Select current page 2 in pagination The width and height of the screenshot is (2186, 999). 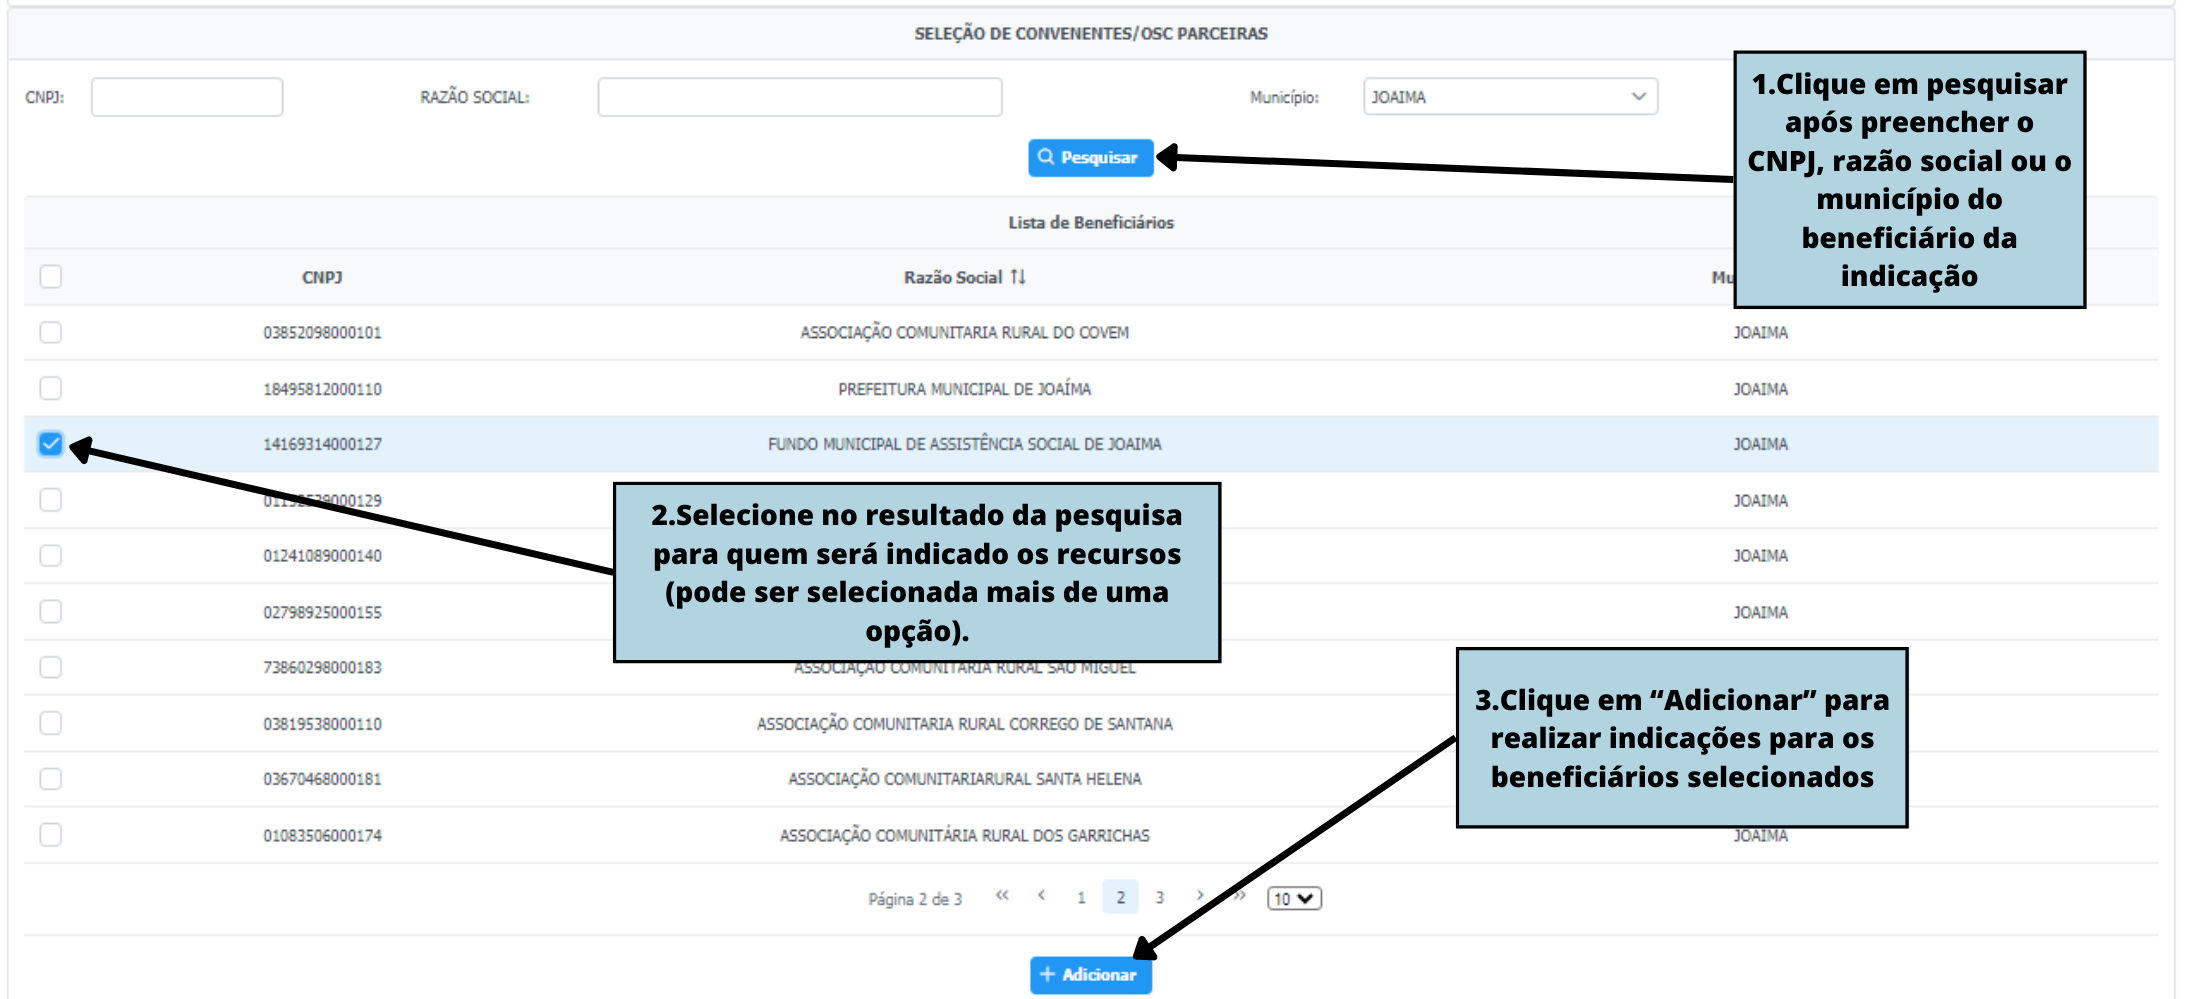point(1120,898)
